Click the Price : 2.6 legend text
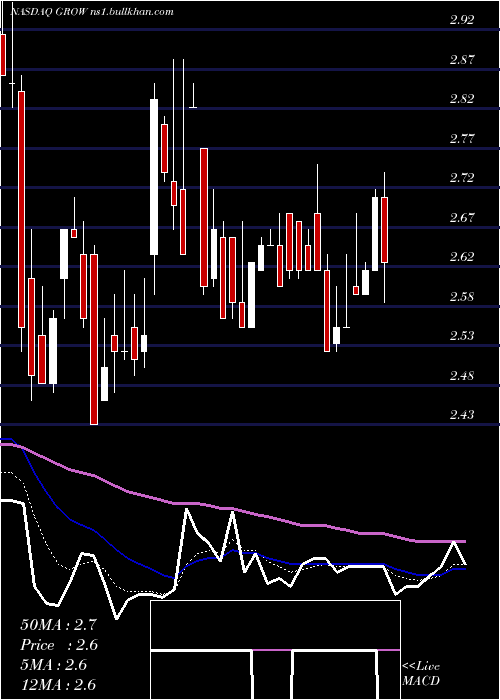Image resolution: width=500 pixels, height=700 pixels. 58,645
